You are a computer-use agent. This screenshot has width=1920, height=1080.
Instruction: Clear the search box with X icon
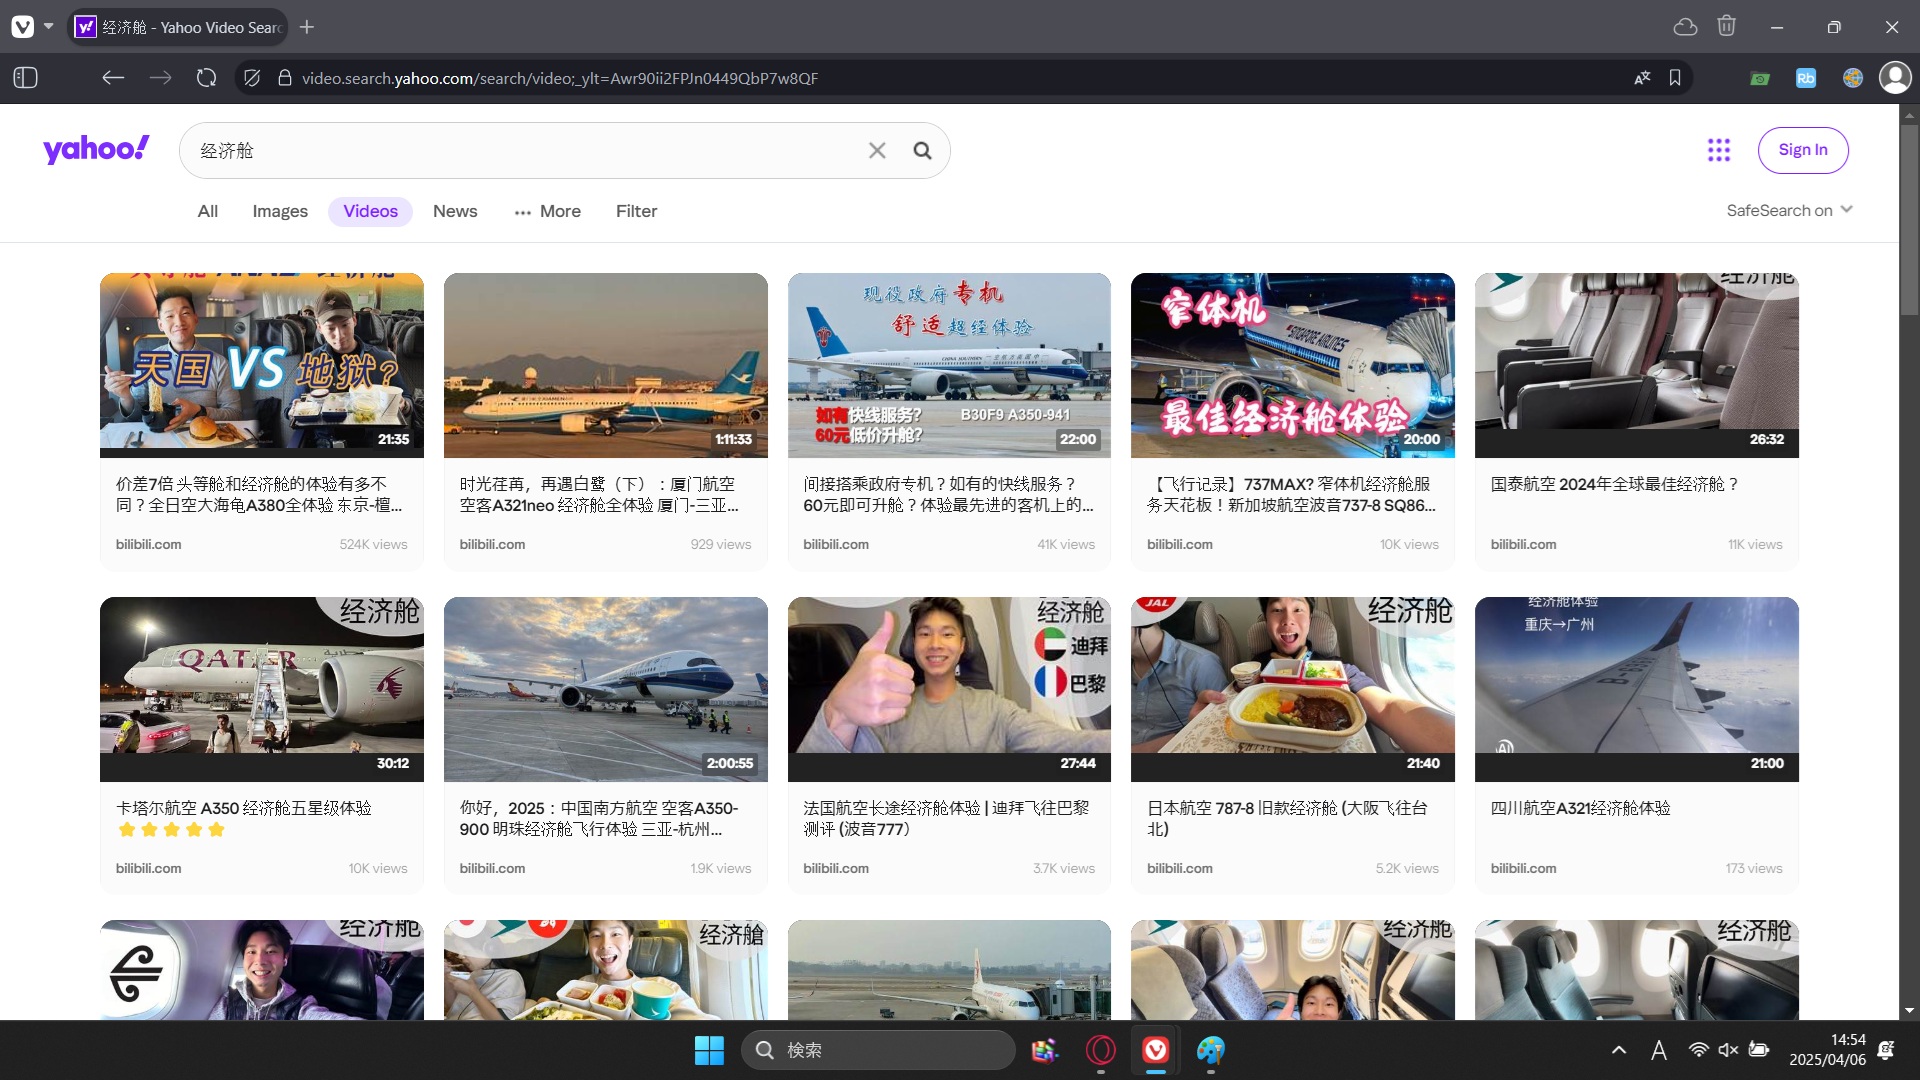click(877, 150)
